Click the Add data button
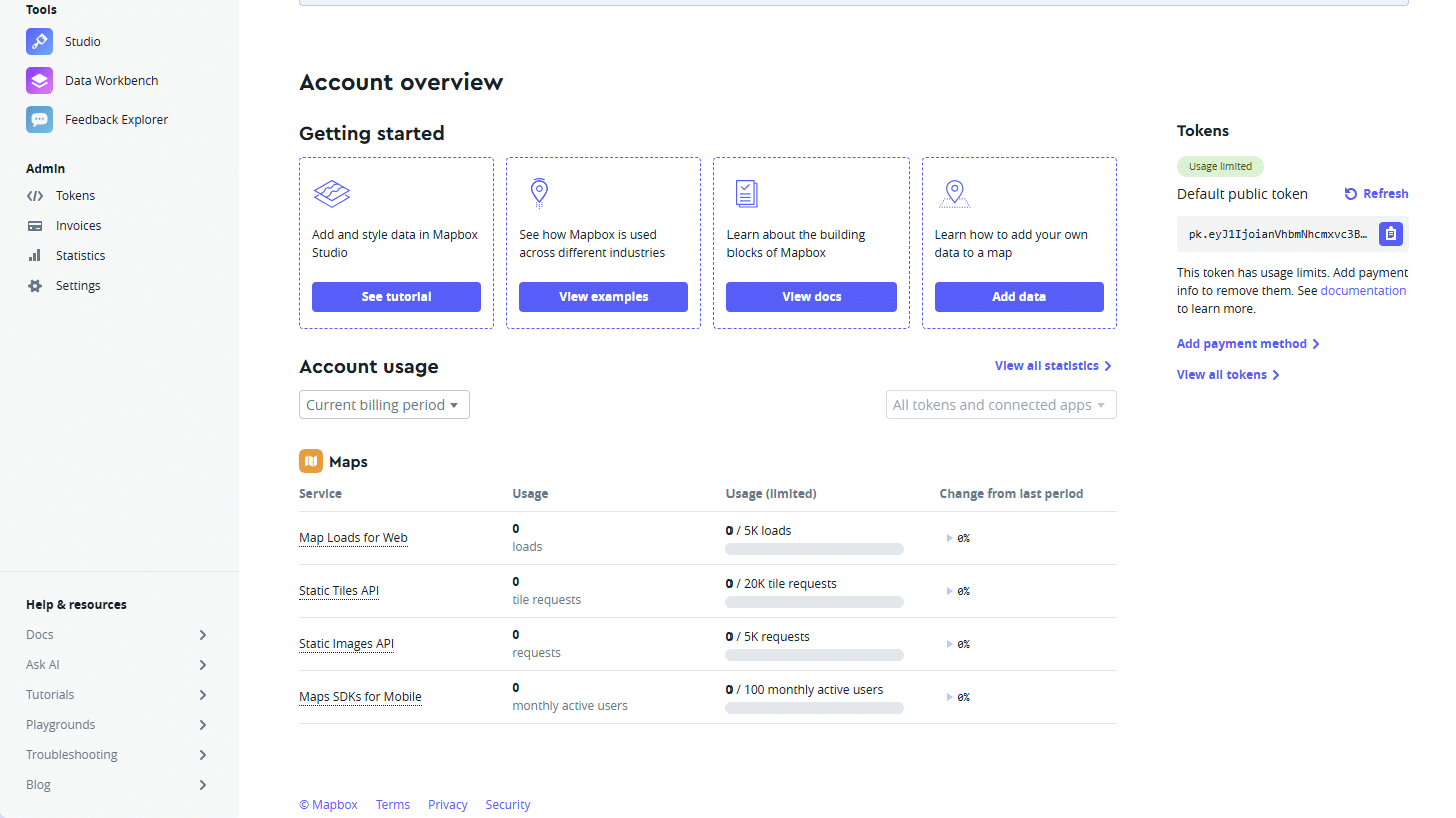This screenshot has width=1456, height=818. [x=1019, y=297]
